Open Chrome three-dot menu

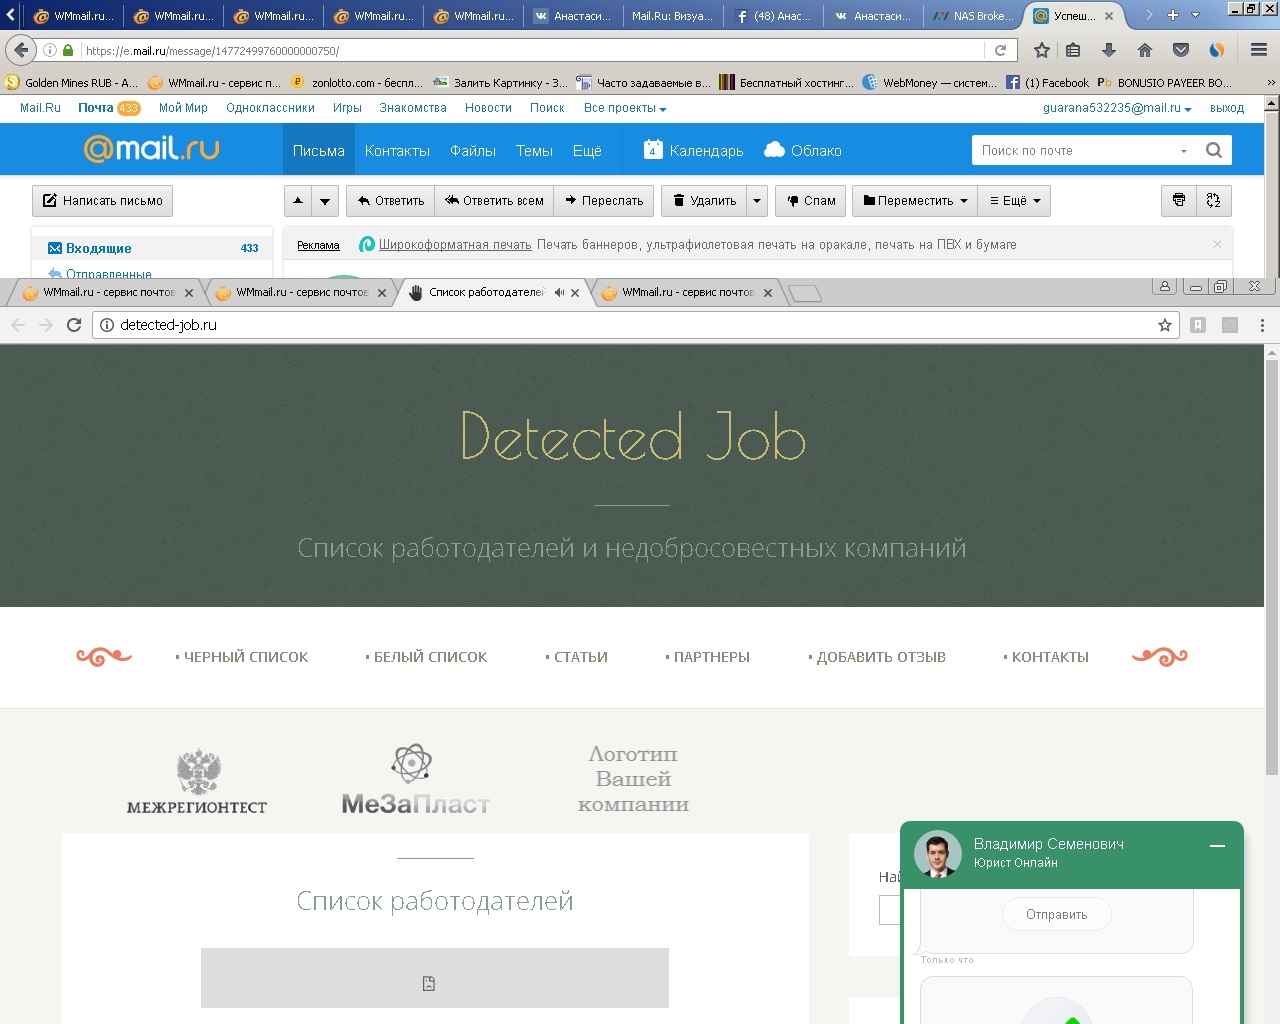pyautogui.click(x=1262, y=325)
